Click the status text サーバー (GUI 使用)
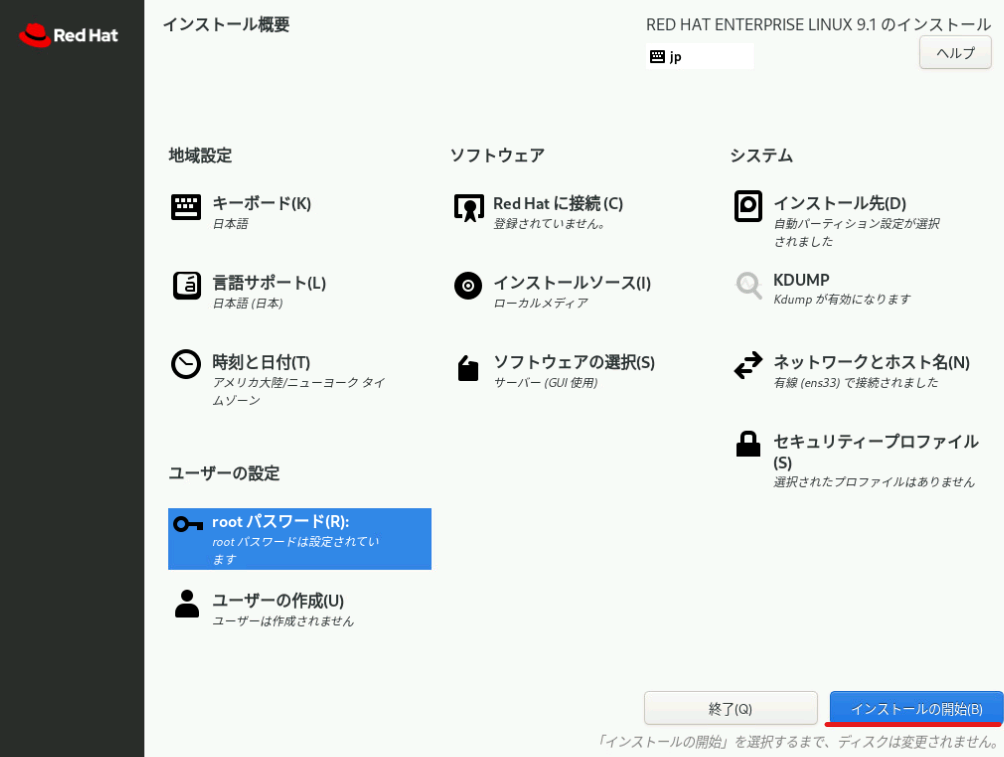 (546, 382)
